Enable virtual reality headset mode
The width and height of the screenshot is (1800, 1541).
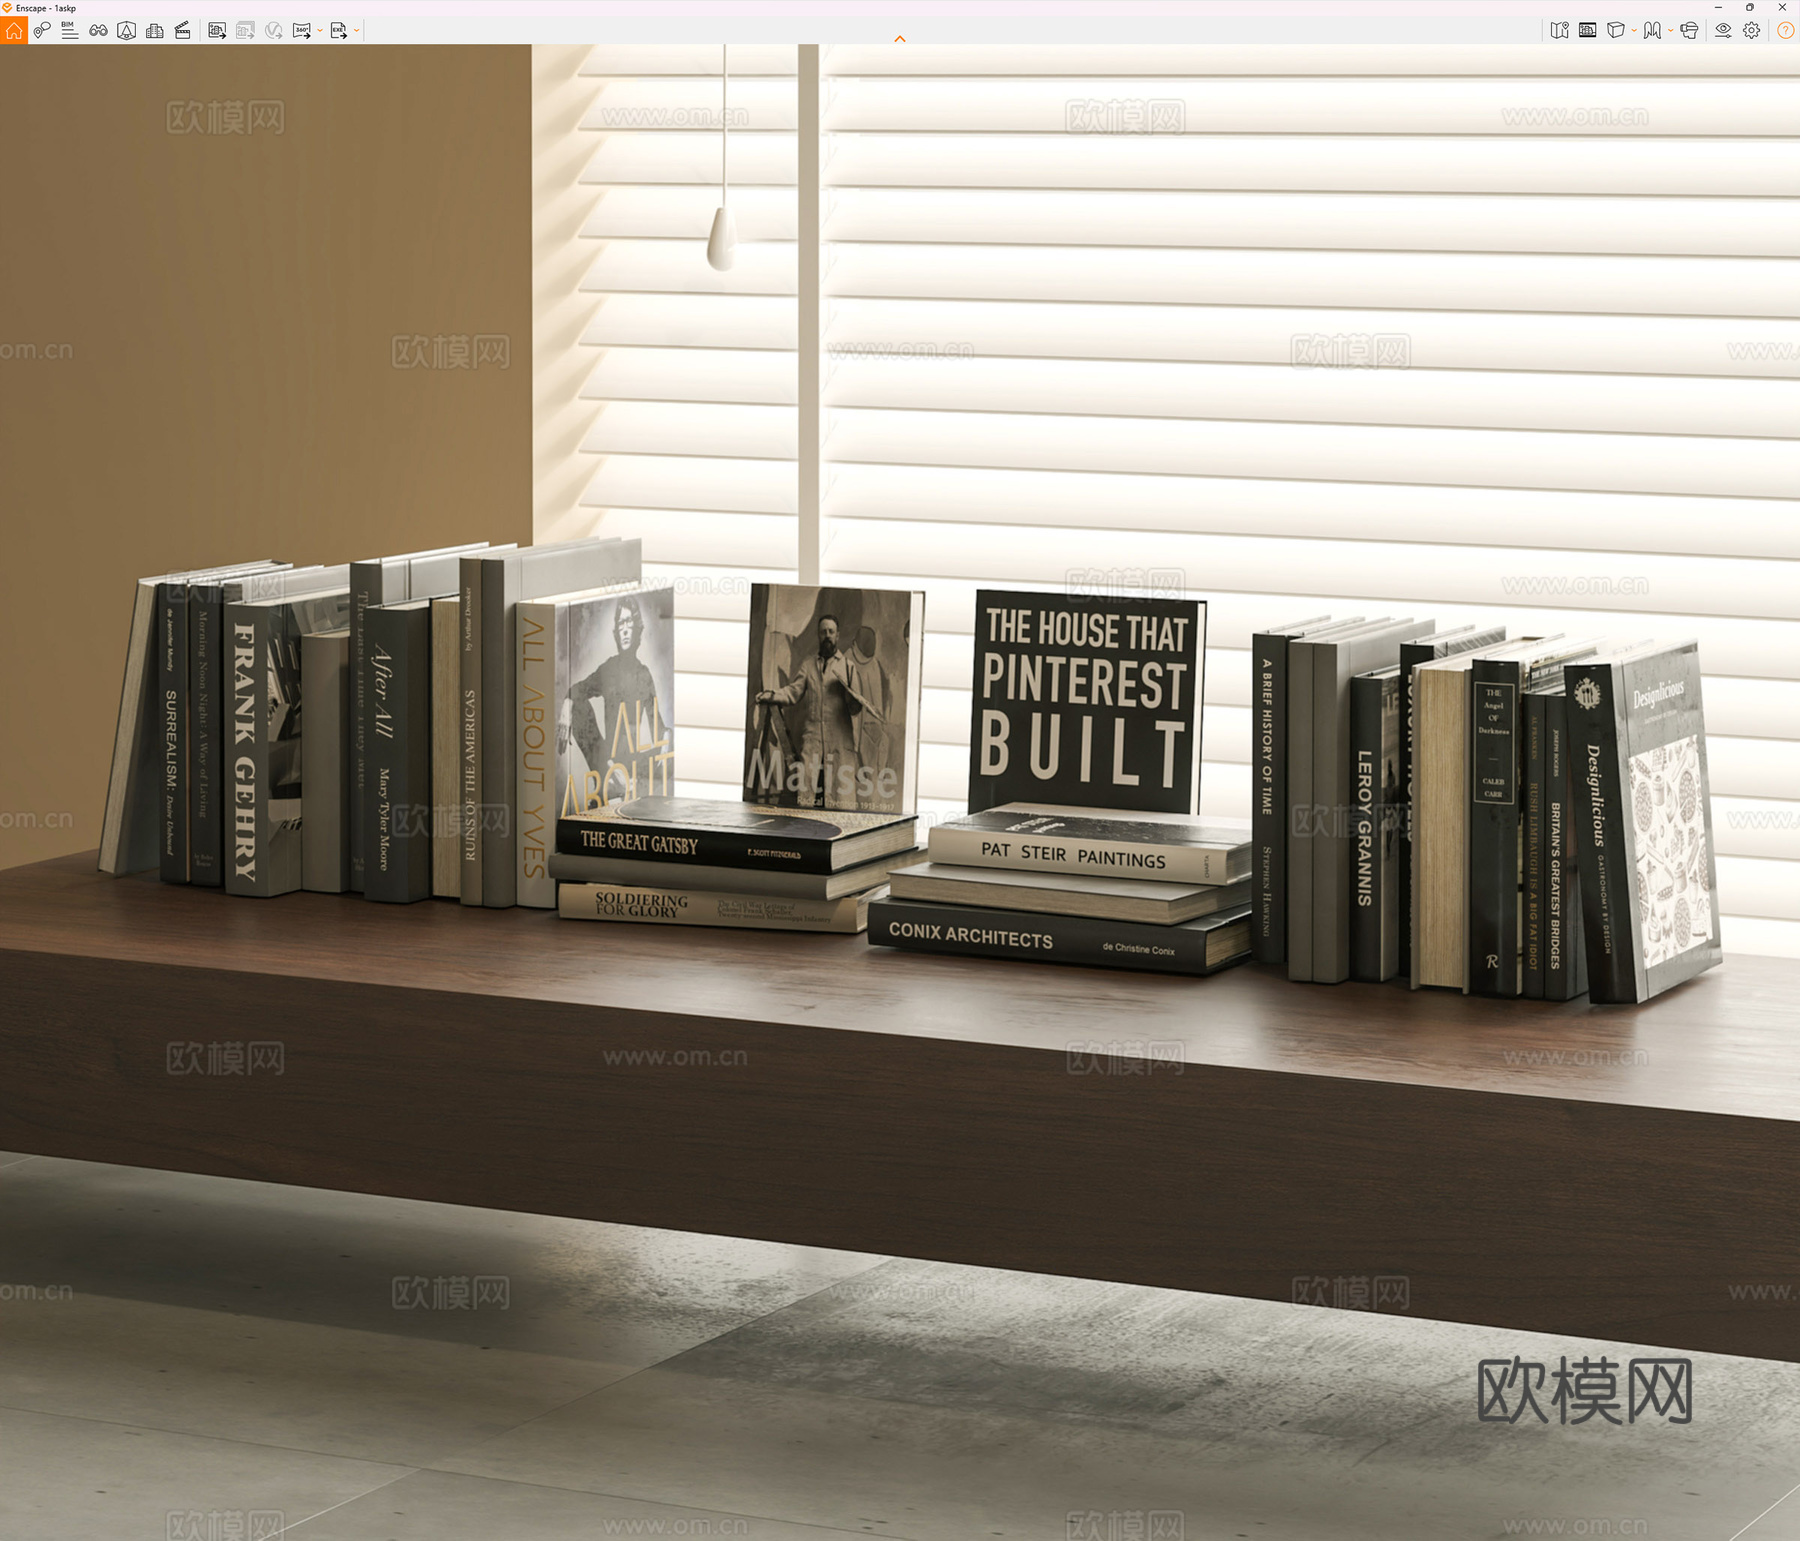pyautogui.click(x=1689, y=31)
